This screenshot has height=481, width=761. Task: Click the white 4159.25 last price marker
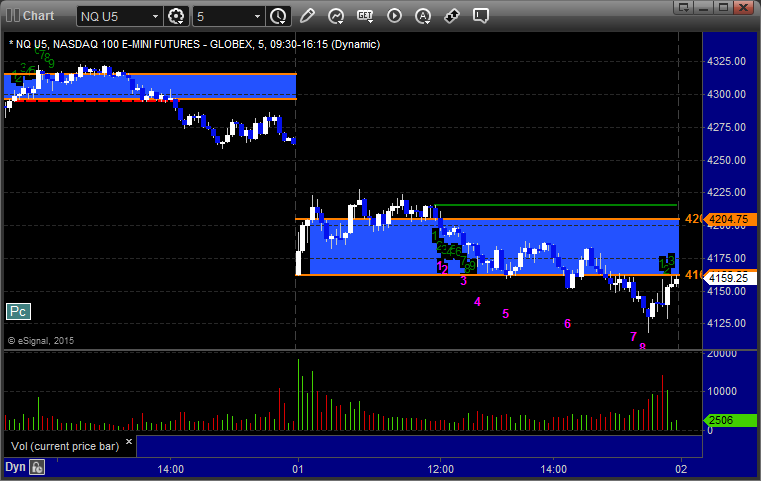click(x=729, y=278)
